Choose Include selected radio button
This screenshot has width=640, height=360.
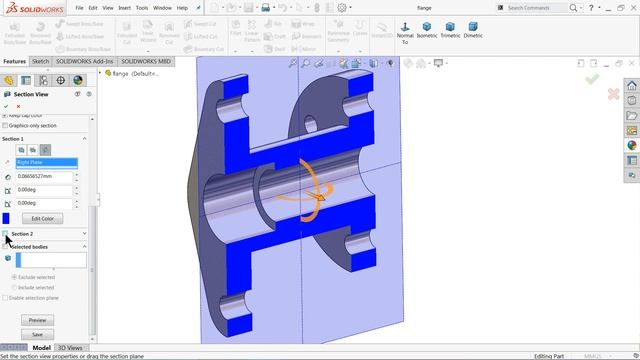tap(14, 287)
